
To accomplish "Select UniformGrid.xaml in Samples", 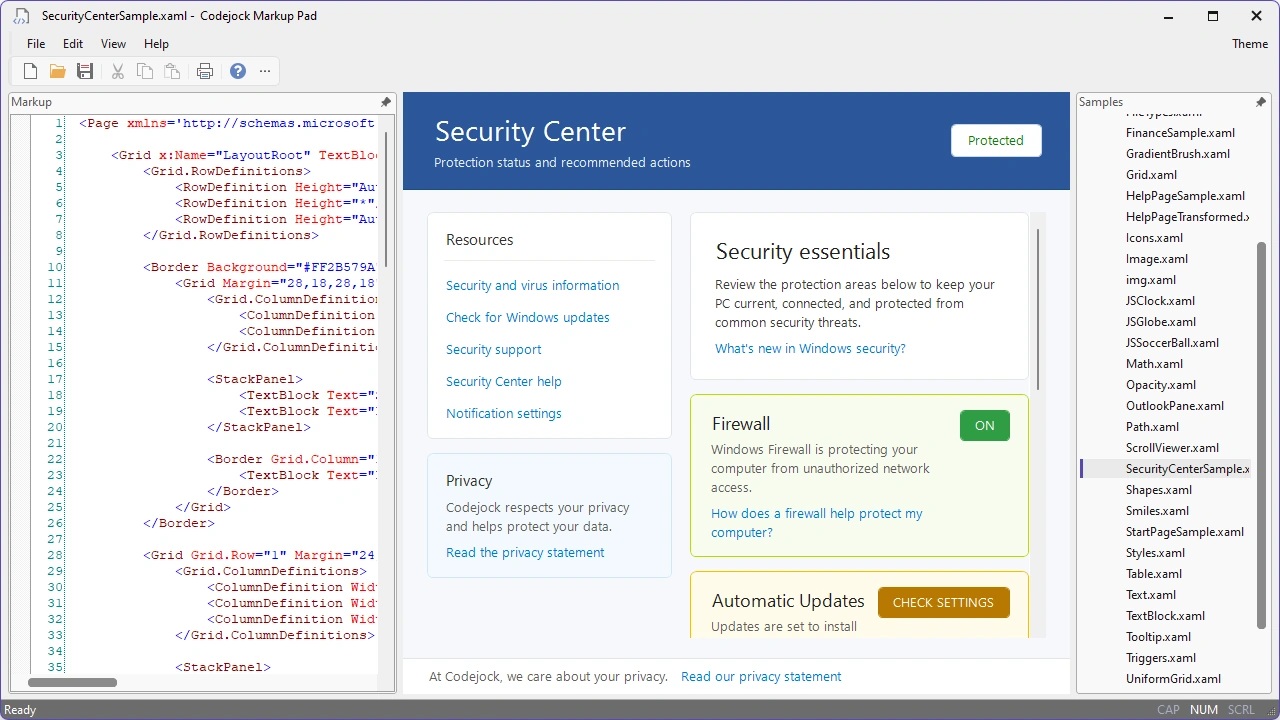I will pyautogui.click(x=1173, y=679).
